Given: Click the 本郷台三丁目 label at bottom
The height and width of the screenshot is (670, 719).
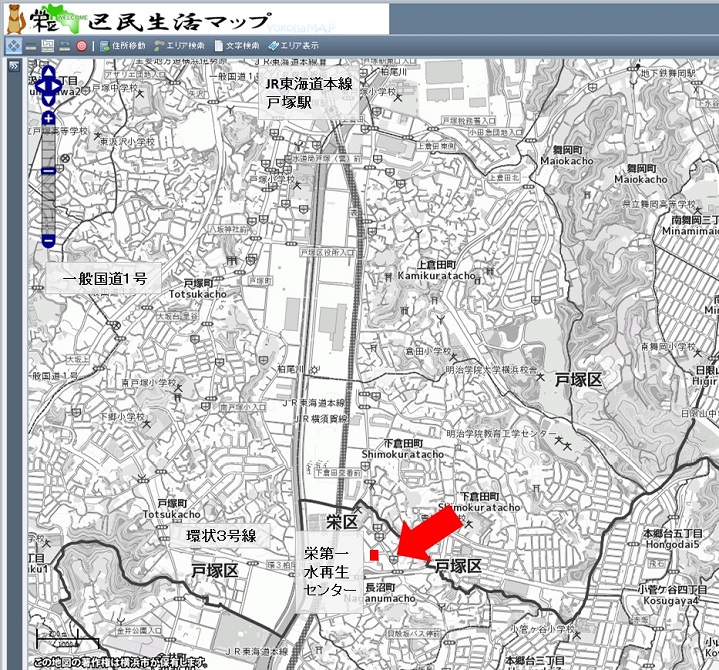Looking at the screenshot, I should 535,661.
